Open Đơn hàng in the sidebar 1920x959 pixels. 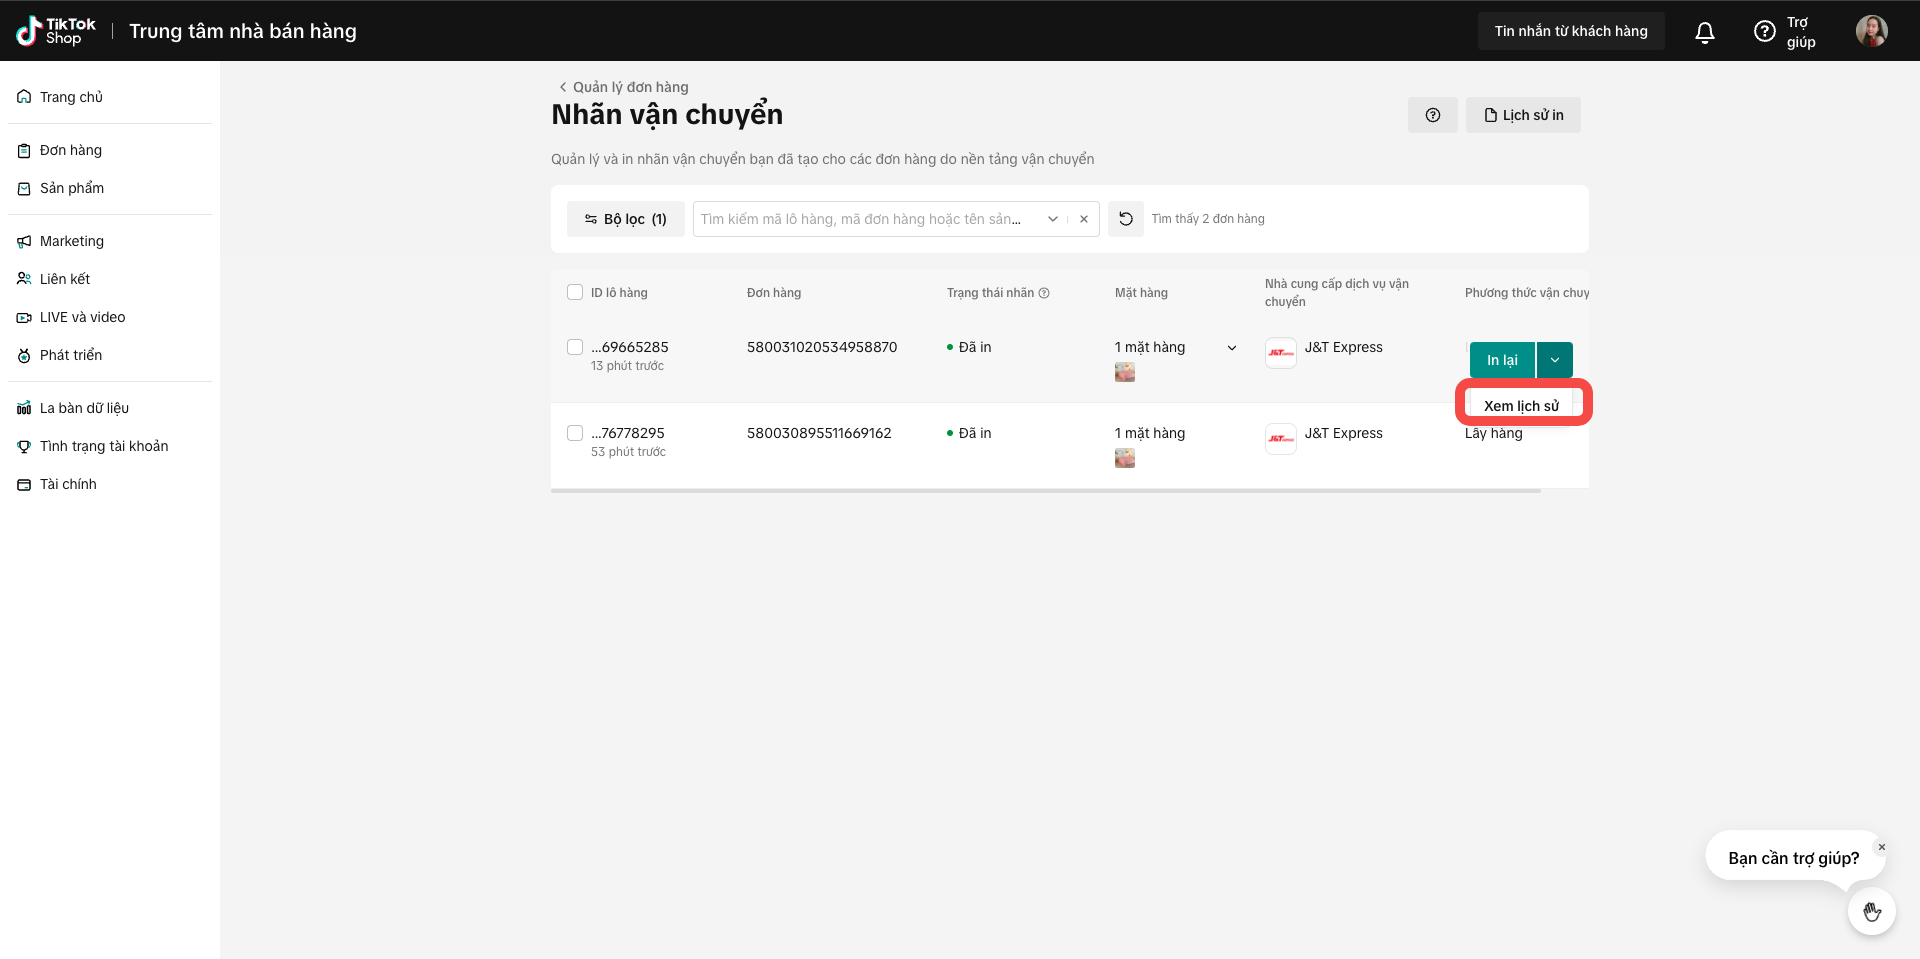pos(71,150)
